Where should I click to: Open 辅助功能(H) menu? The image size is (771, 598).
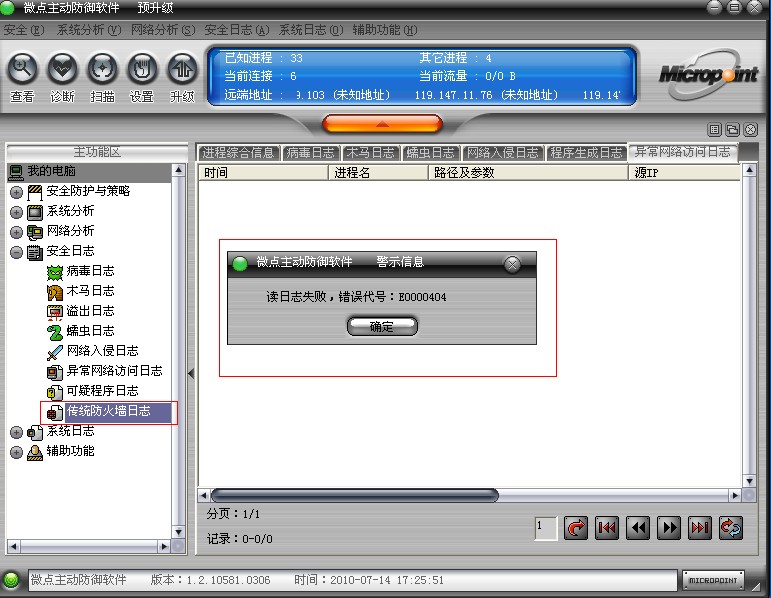pos(385,30)
